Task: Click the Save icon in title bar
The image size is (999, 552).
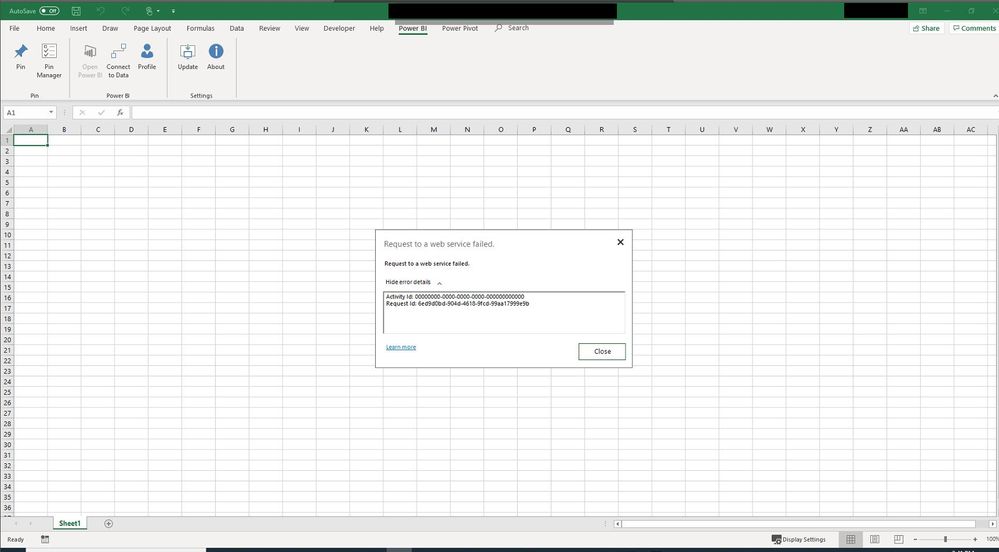Action: pyautogui.click(x=76, y=11)
